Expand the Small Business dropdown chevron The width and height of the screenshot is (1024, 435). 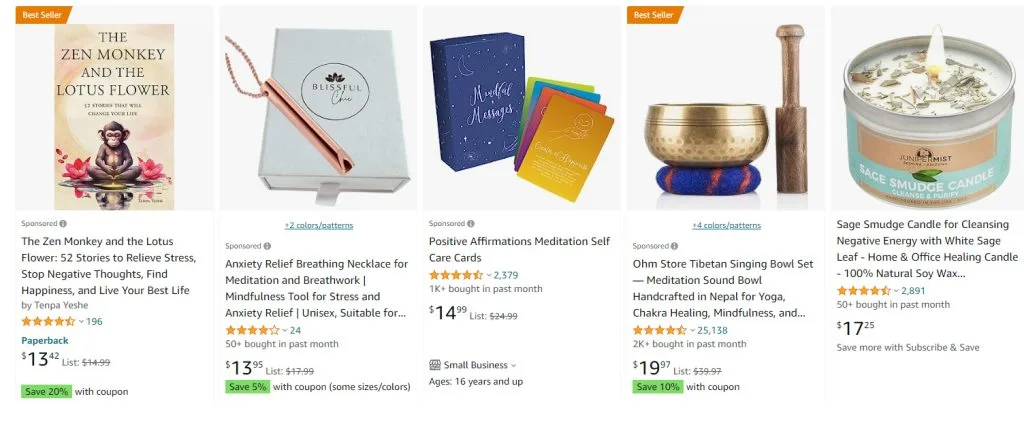pos(513,366)
